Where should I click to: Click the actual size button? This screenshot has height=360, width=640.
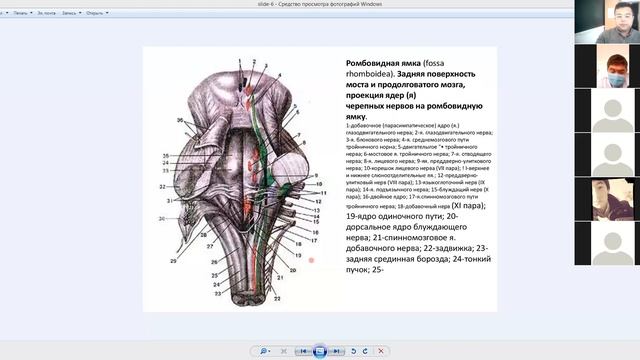coord(284,351)
